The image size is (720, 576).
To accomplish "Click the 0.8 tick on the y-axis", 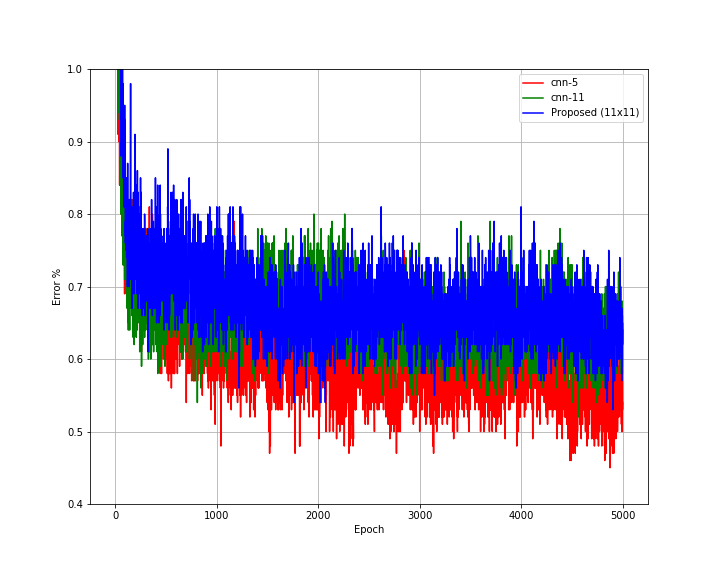I will 75,214.
